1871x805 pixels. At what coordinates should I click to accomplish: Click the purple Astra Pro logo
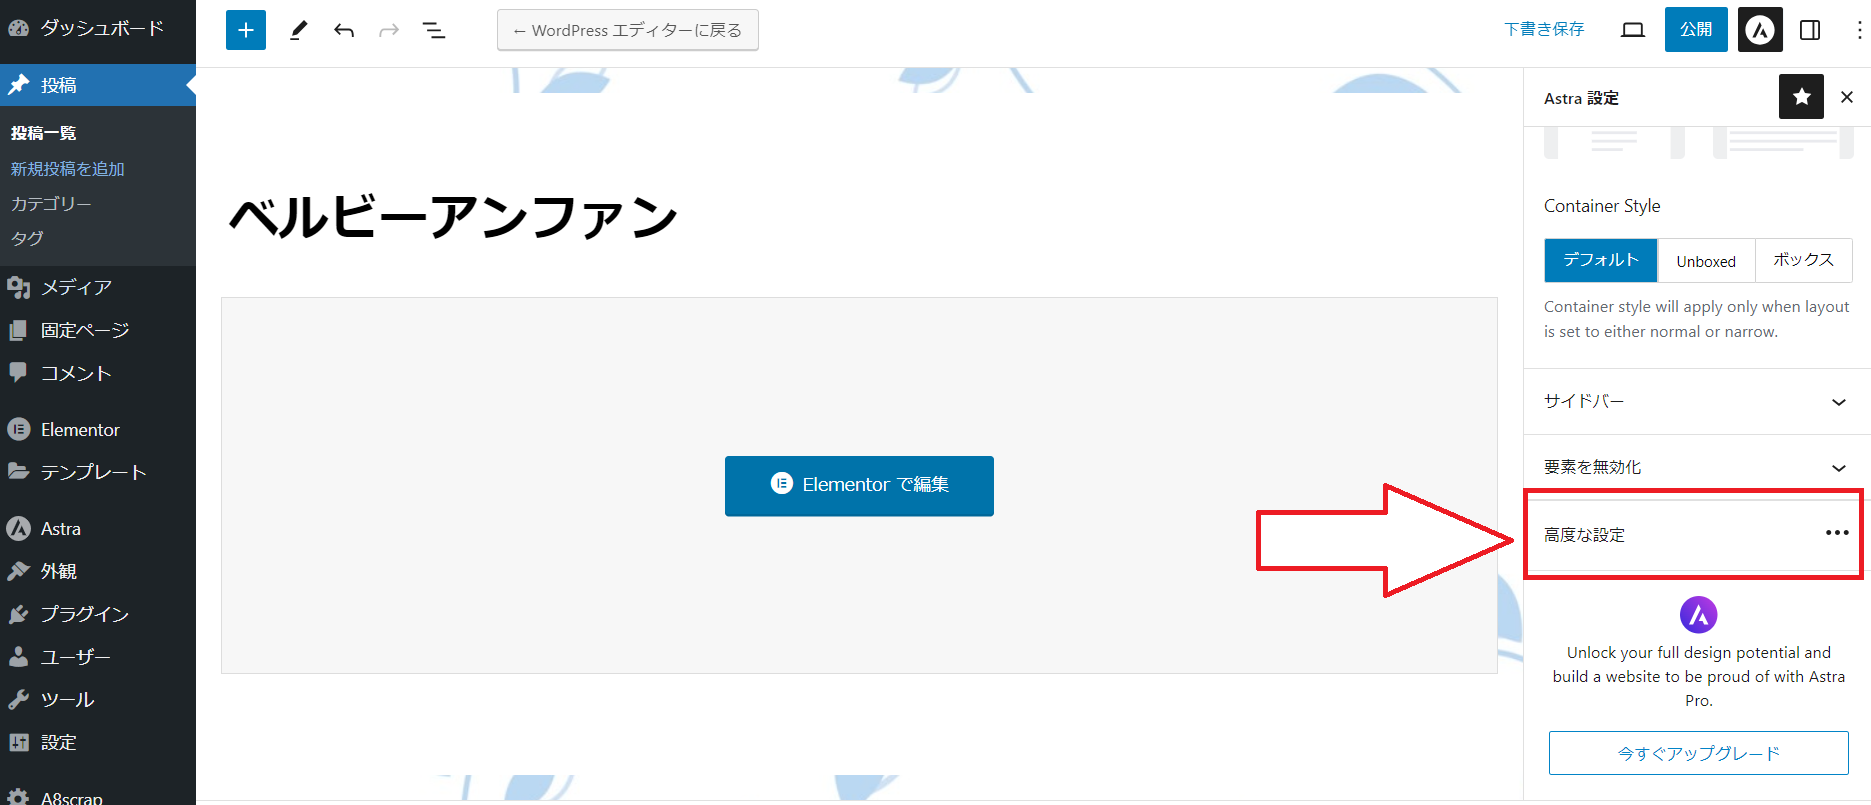[1698, 615]
